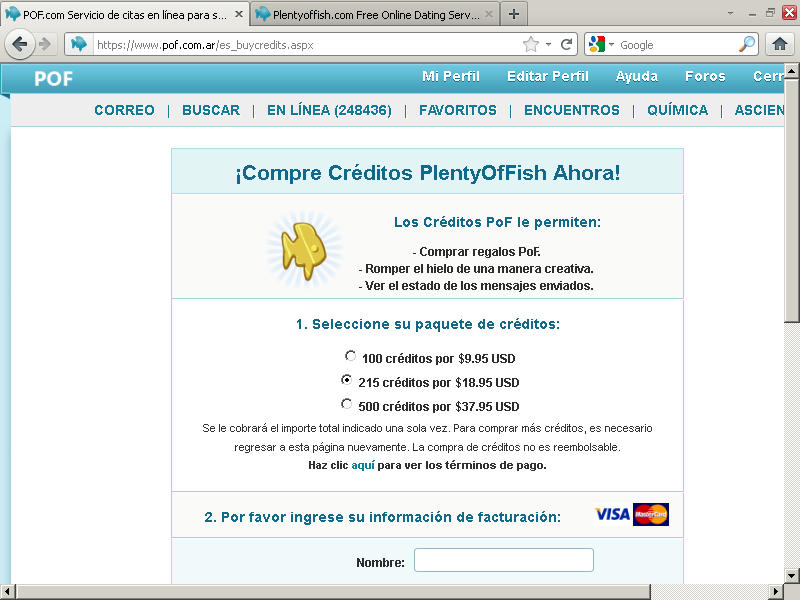The width and height of the screenshot is (800, 600).
Task: Click '2. Por favor ingrese su información' heading
Action: coord(382,517)
